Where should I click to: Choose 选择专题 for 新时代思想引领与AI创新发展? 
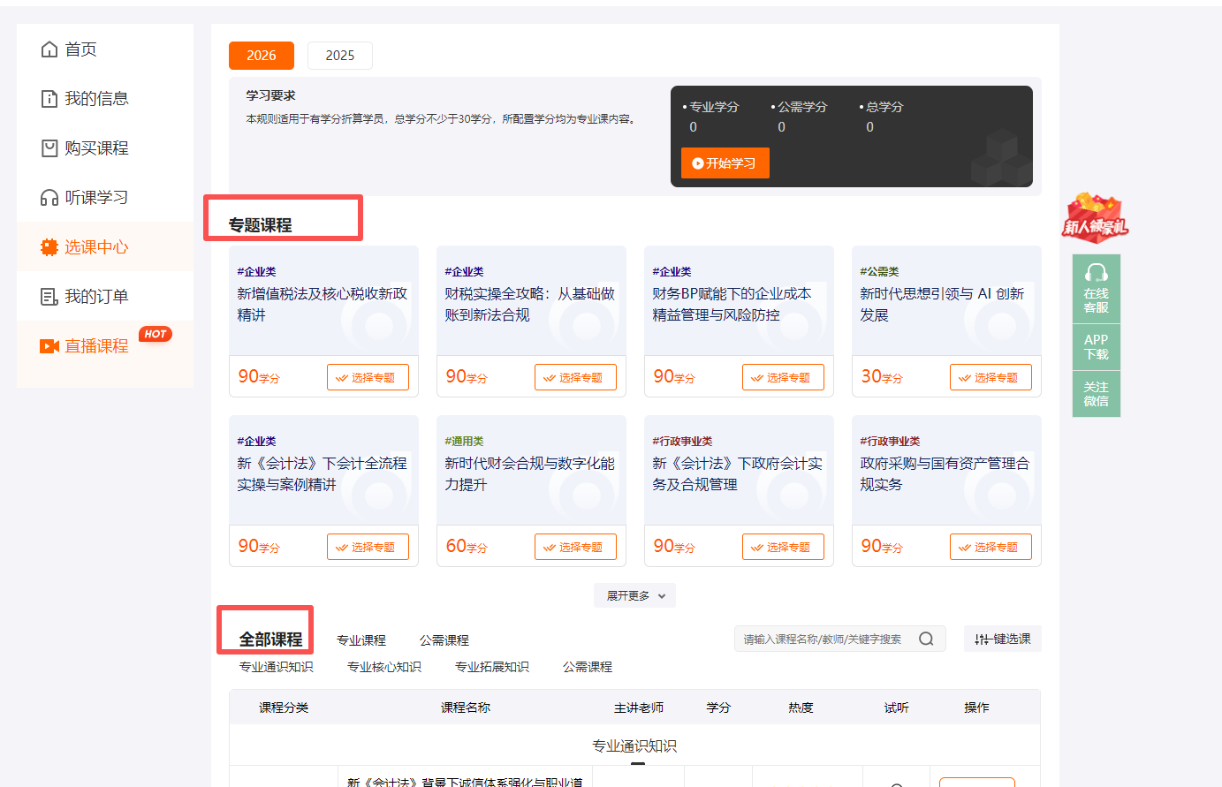click(991, 377)
